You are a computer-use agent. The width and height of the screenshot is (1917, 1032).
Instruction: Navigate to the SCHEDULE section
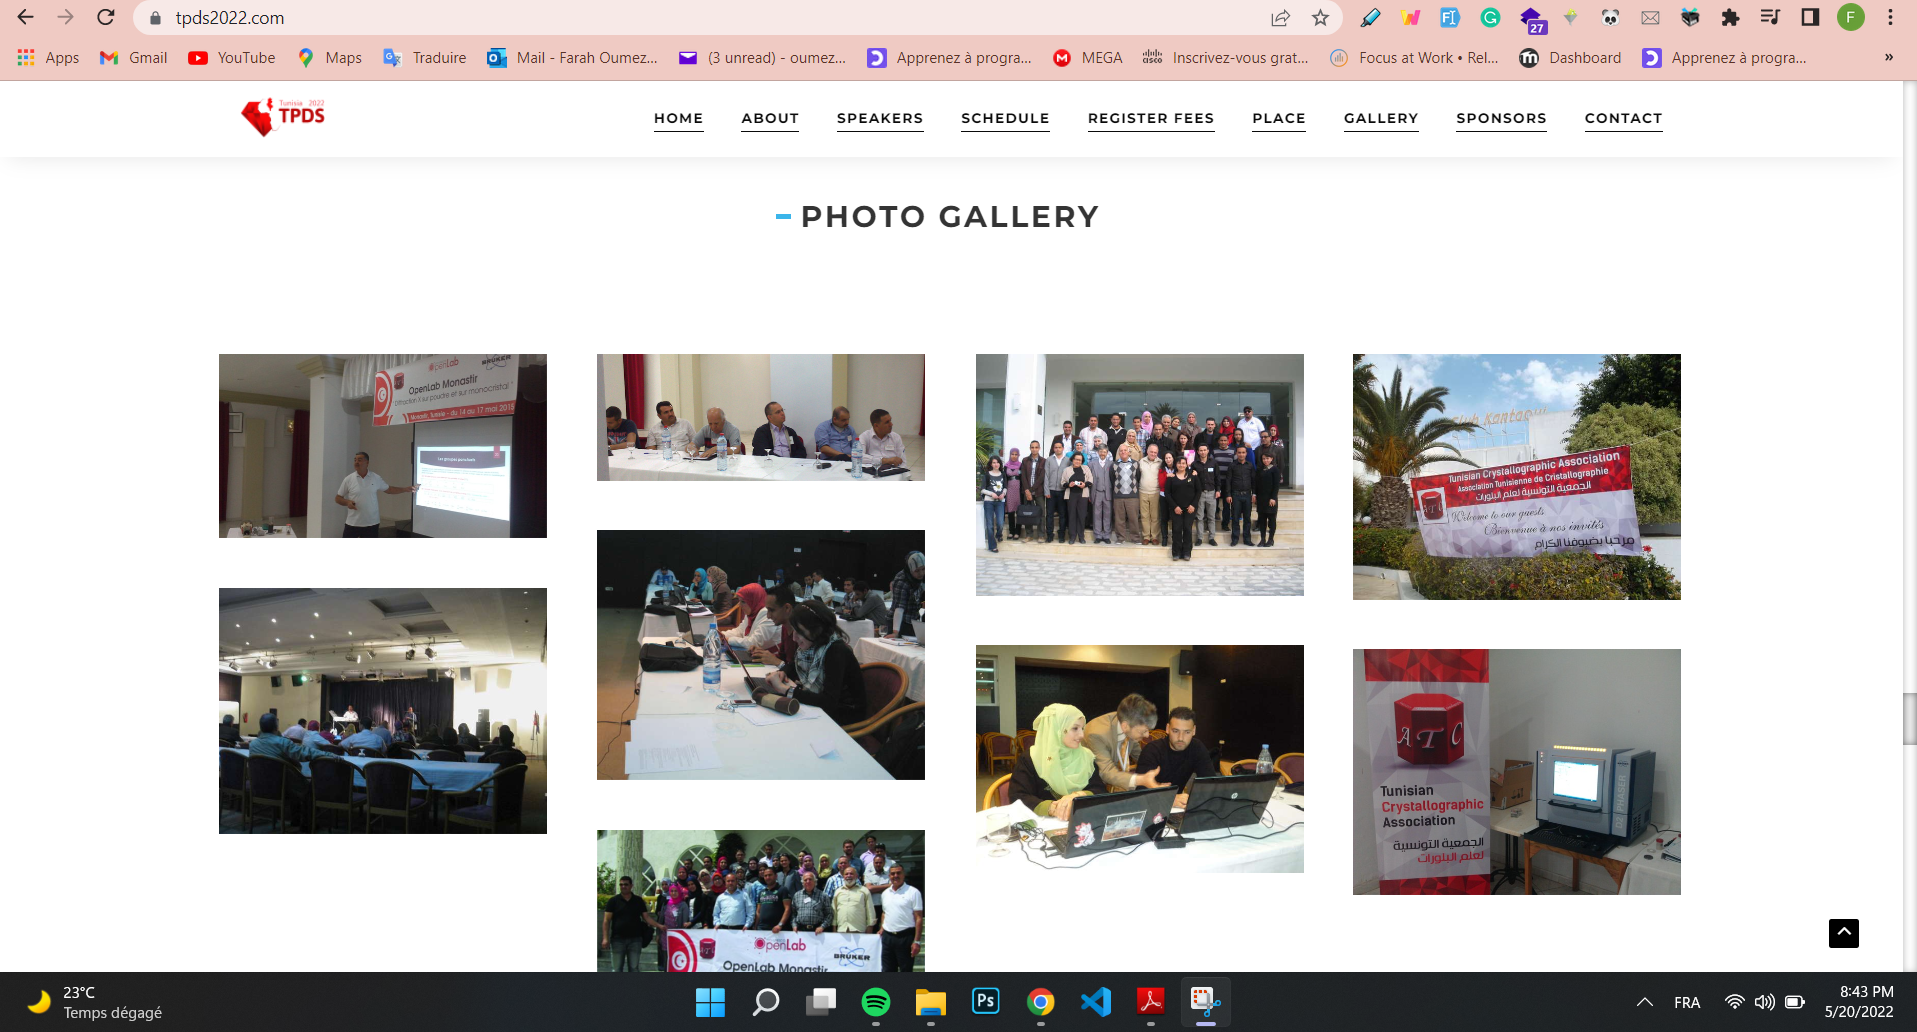coord(1005,118)
